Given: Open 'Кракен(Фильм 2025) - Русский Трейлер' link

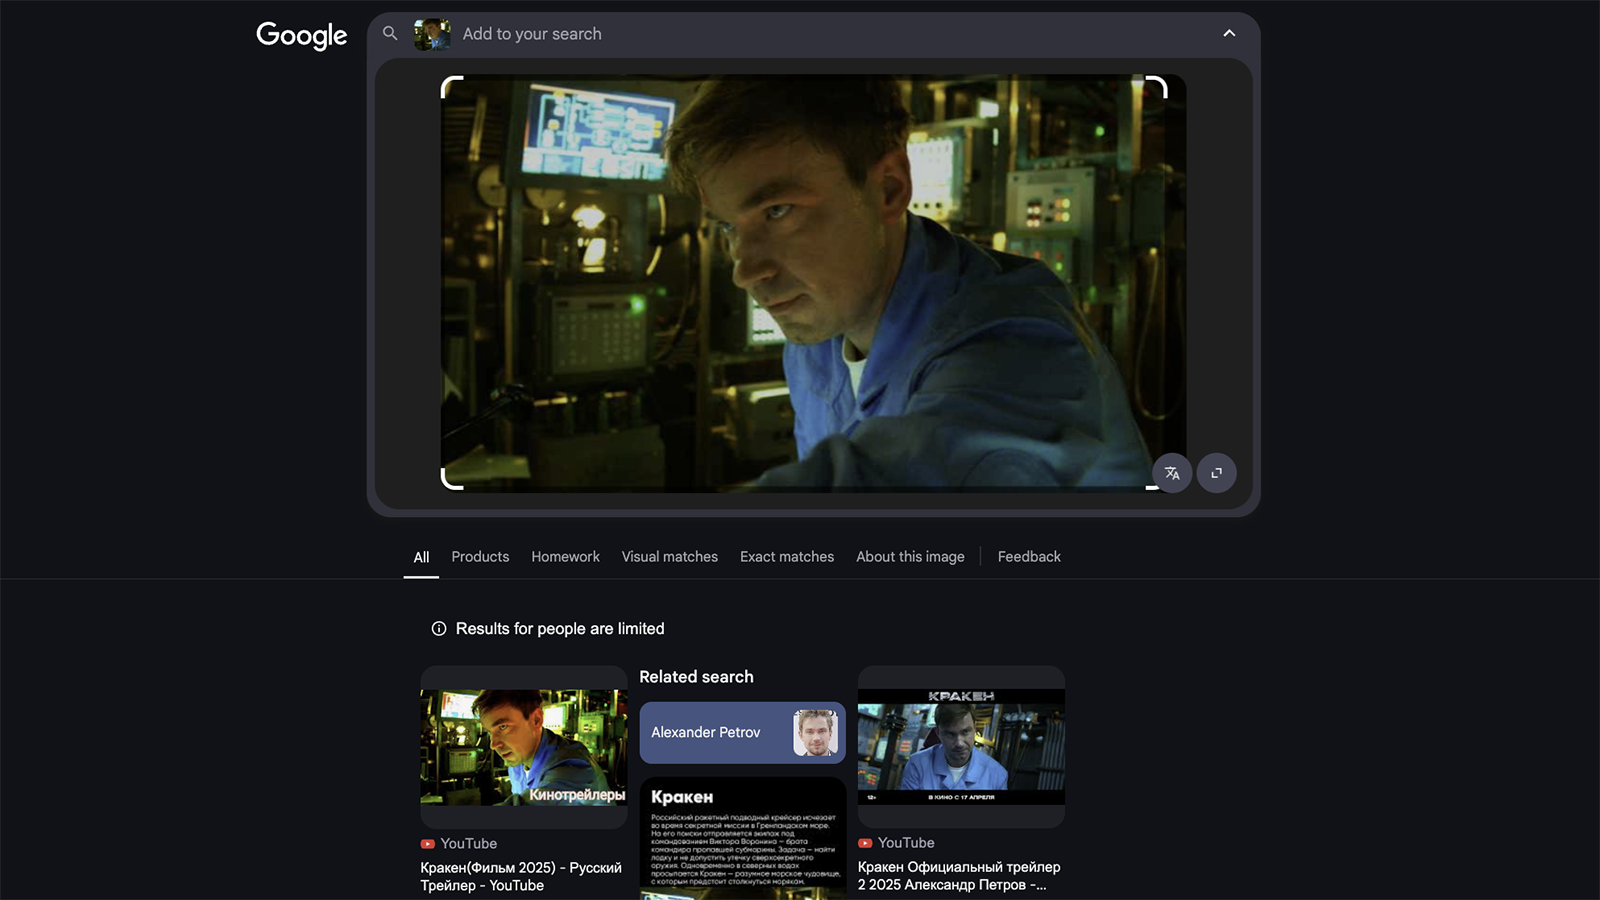Looking at the screenshot, I should coord(521,876).
